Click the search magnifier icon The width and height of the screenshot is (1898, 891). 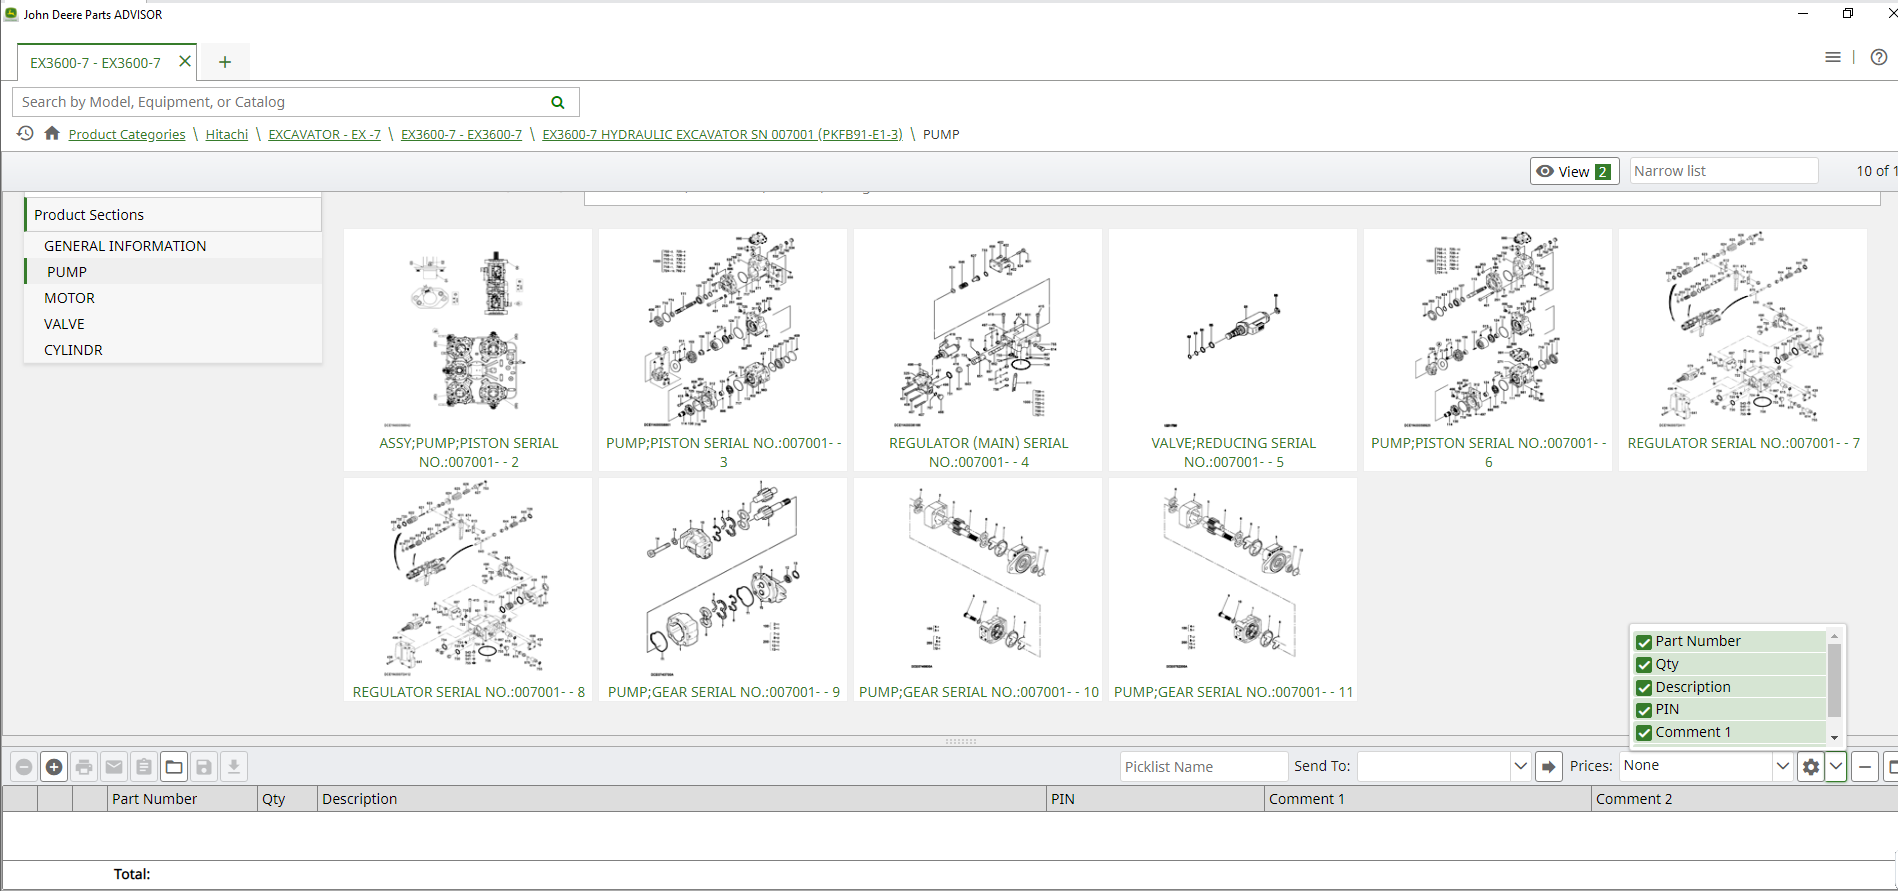pyautogui.click(x=558, y=102)
